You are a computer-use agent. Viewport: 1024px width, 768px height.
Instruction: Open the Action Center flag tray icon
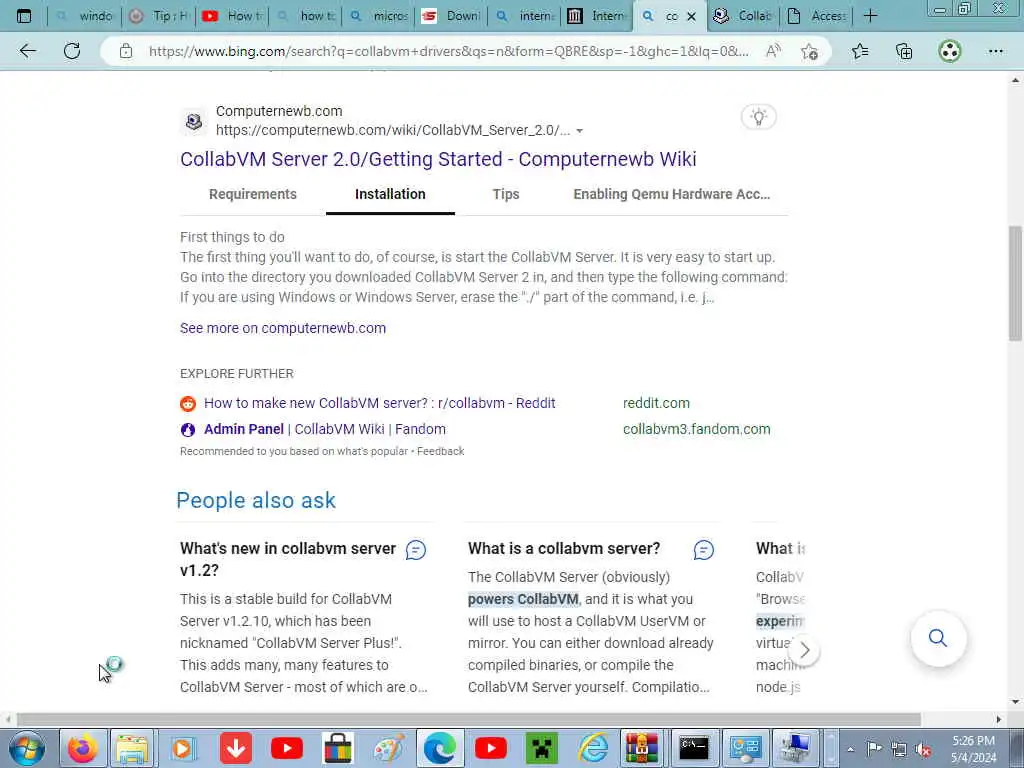click(x=874, y=749)
